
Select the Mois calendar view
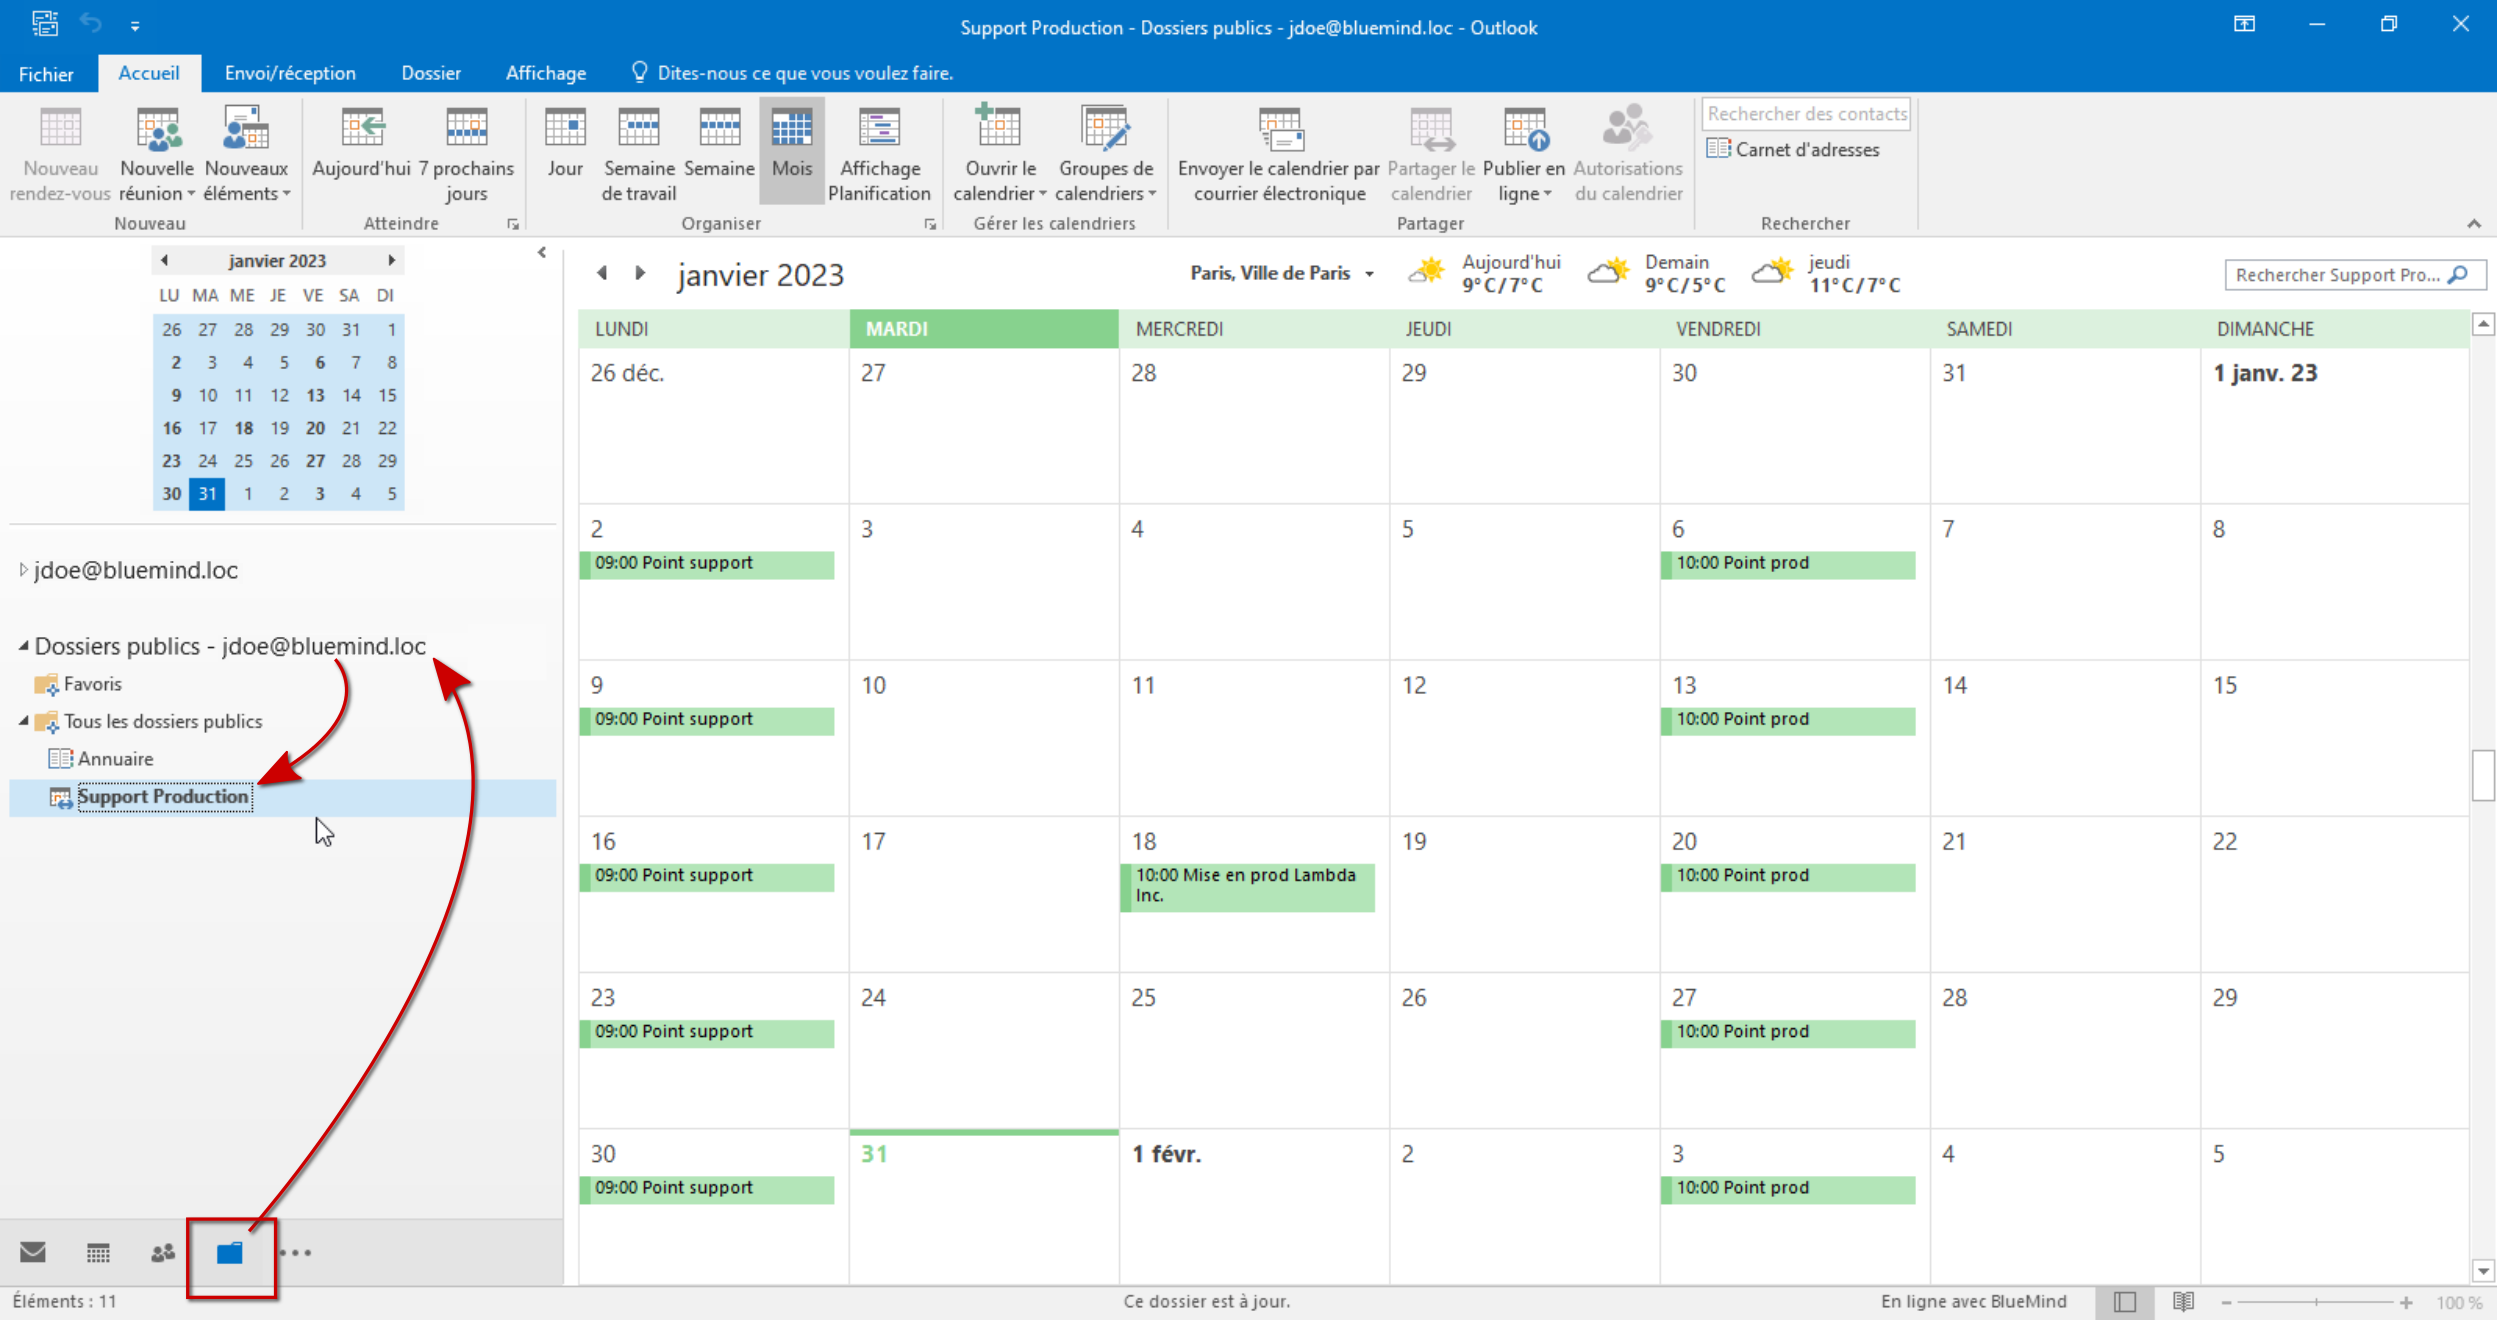(x=791, y=150)
